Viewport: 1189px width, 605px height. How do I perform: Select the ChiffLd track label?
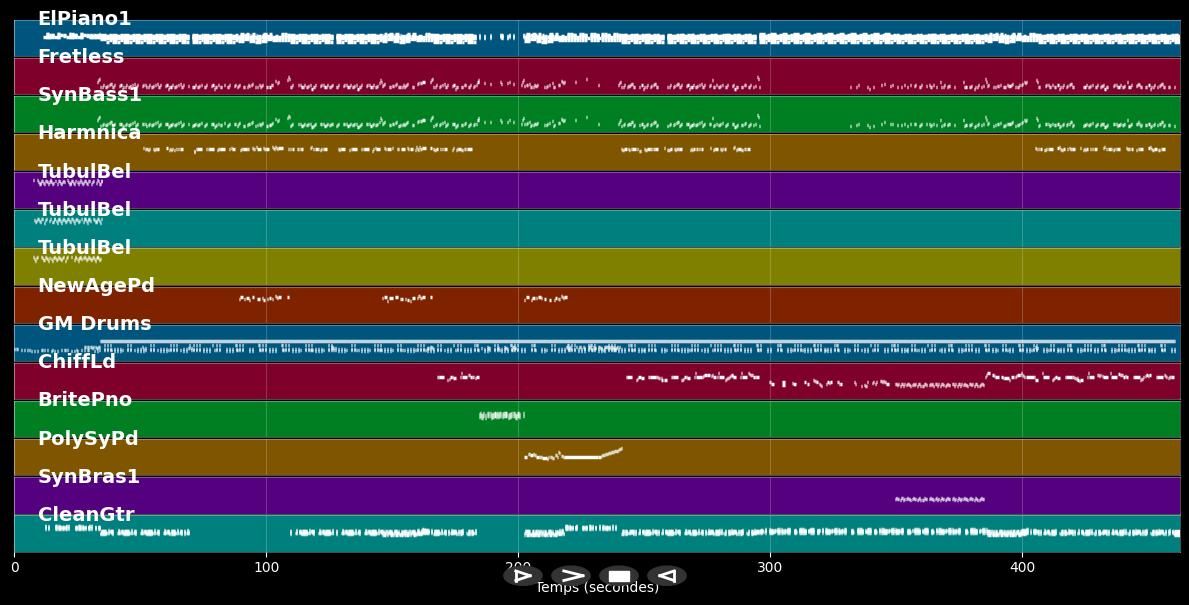(75, 361)
